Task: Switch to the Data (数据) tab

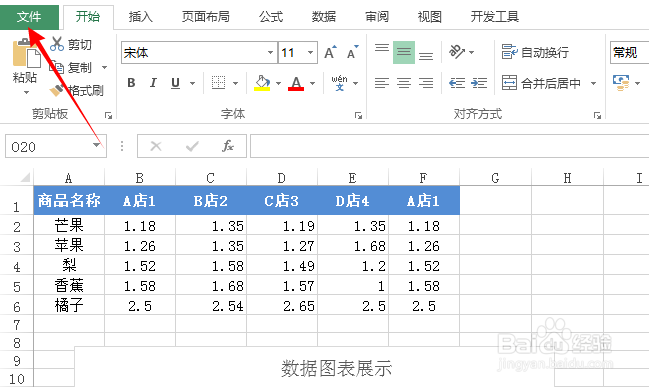Action: (324, 17)
